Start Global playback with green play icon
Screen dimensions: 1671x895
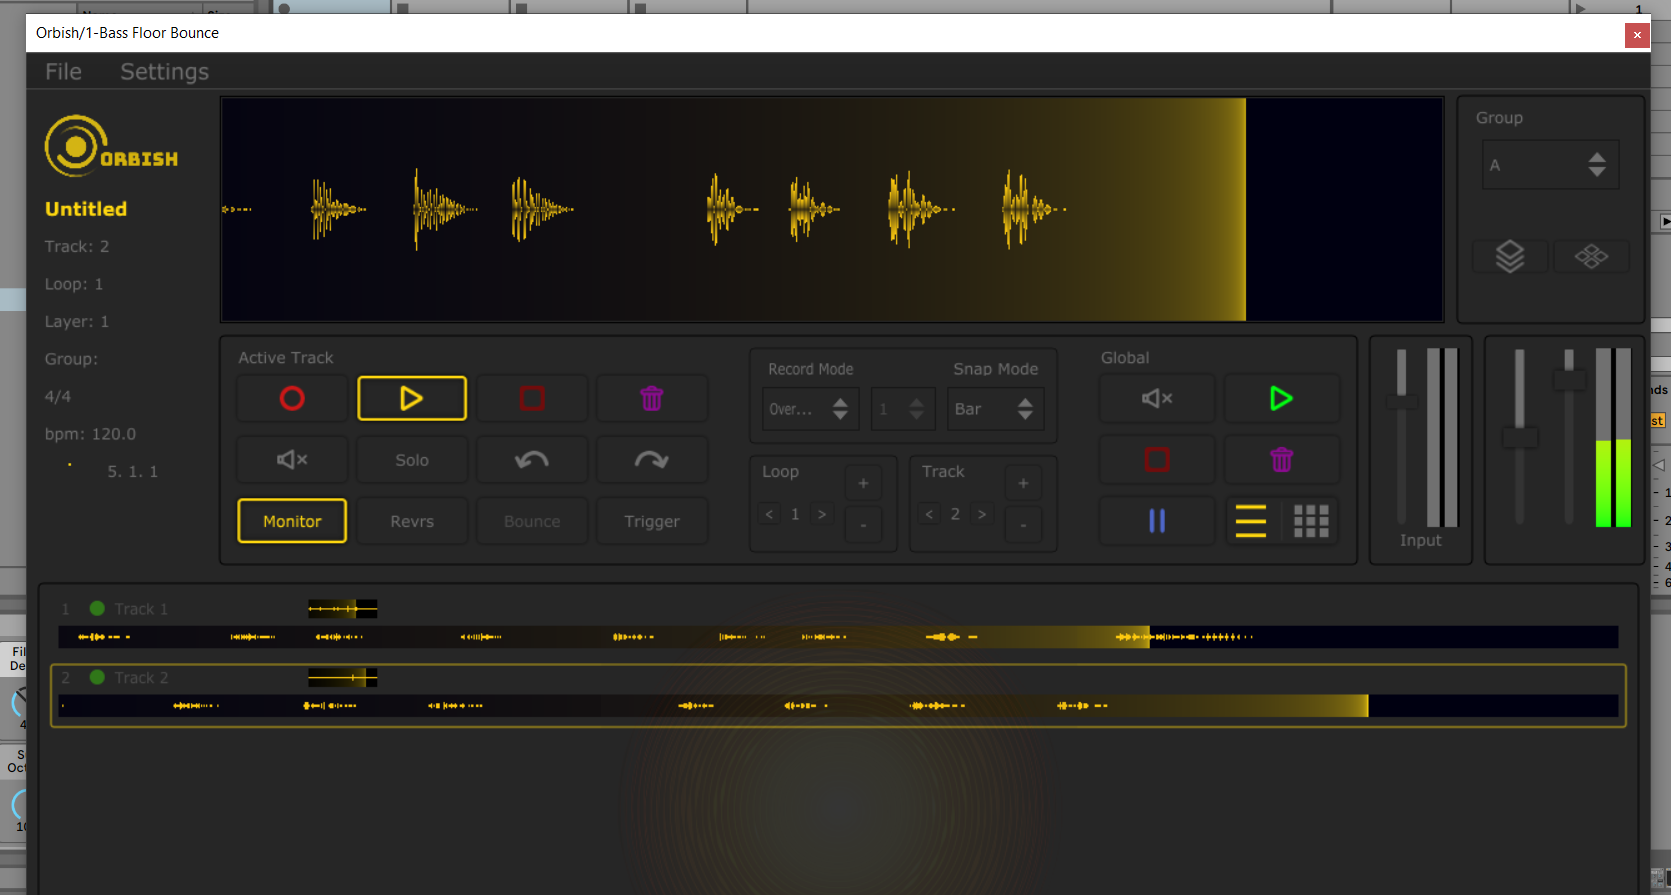(1282, 399)
